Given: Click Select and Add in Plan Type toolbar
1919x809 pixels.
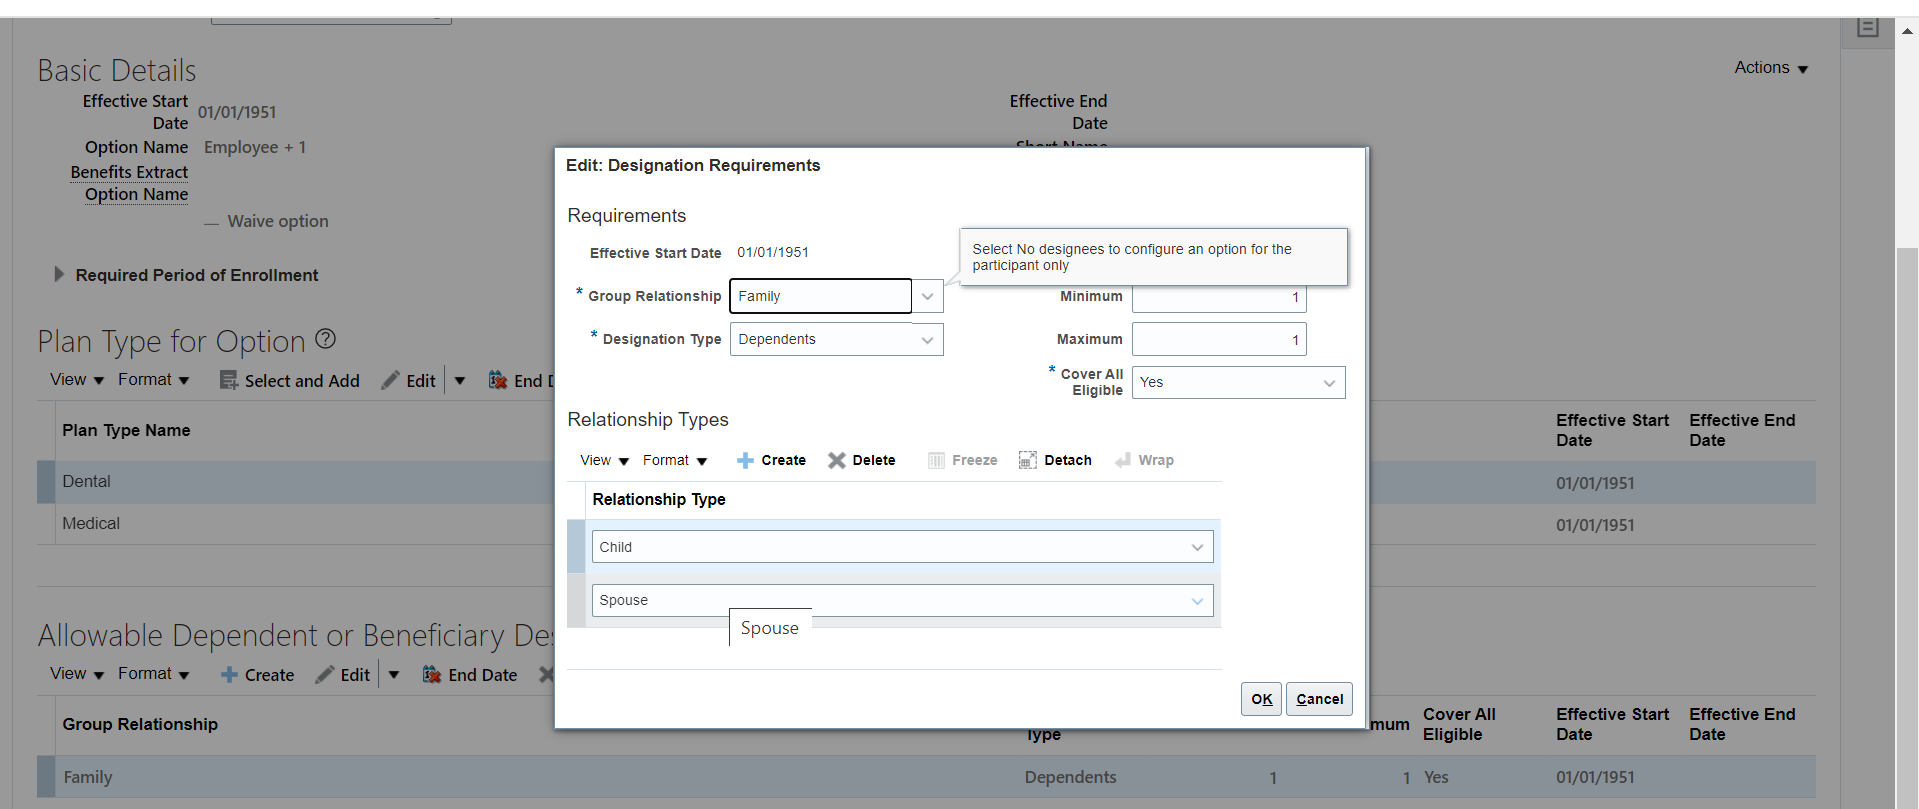Looking at the screenshot, I should pyautogui.click(x=289, y=380).
